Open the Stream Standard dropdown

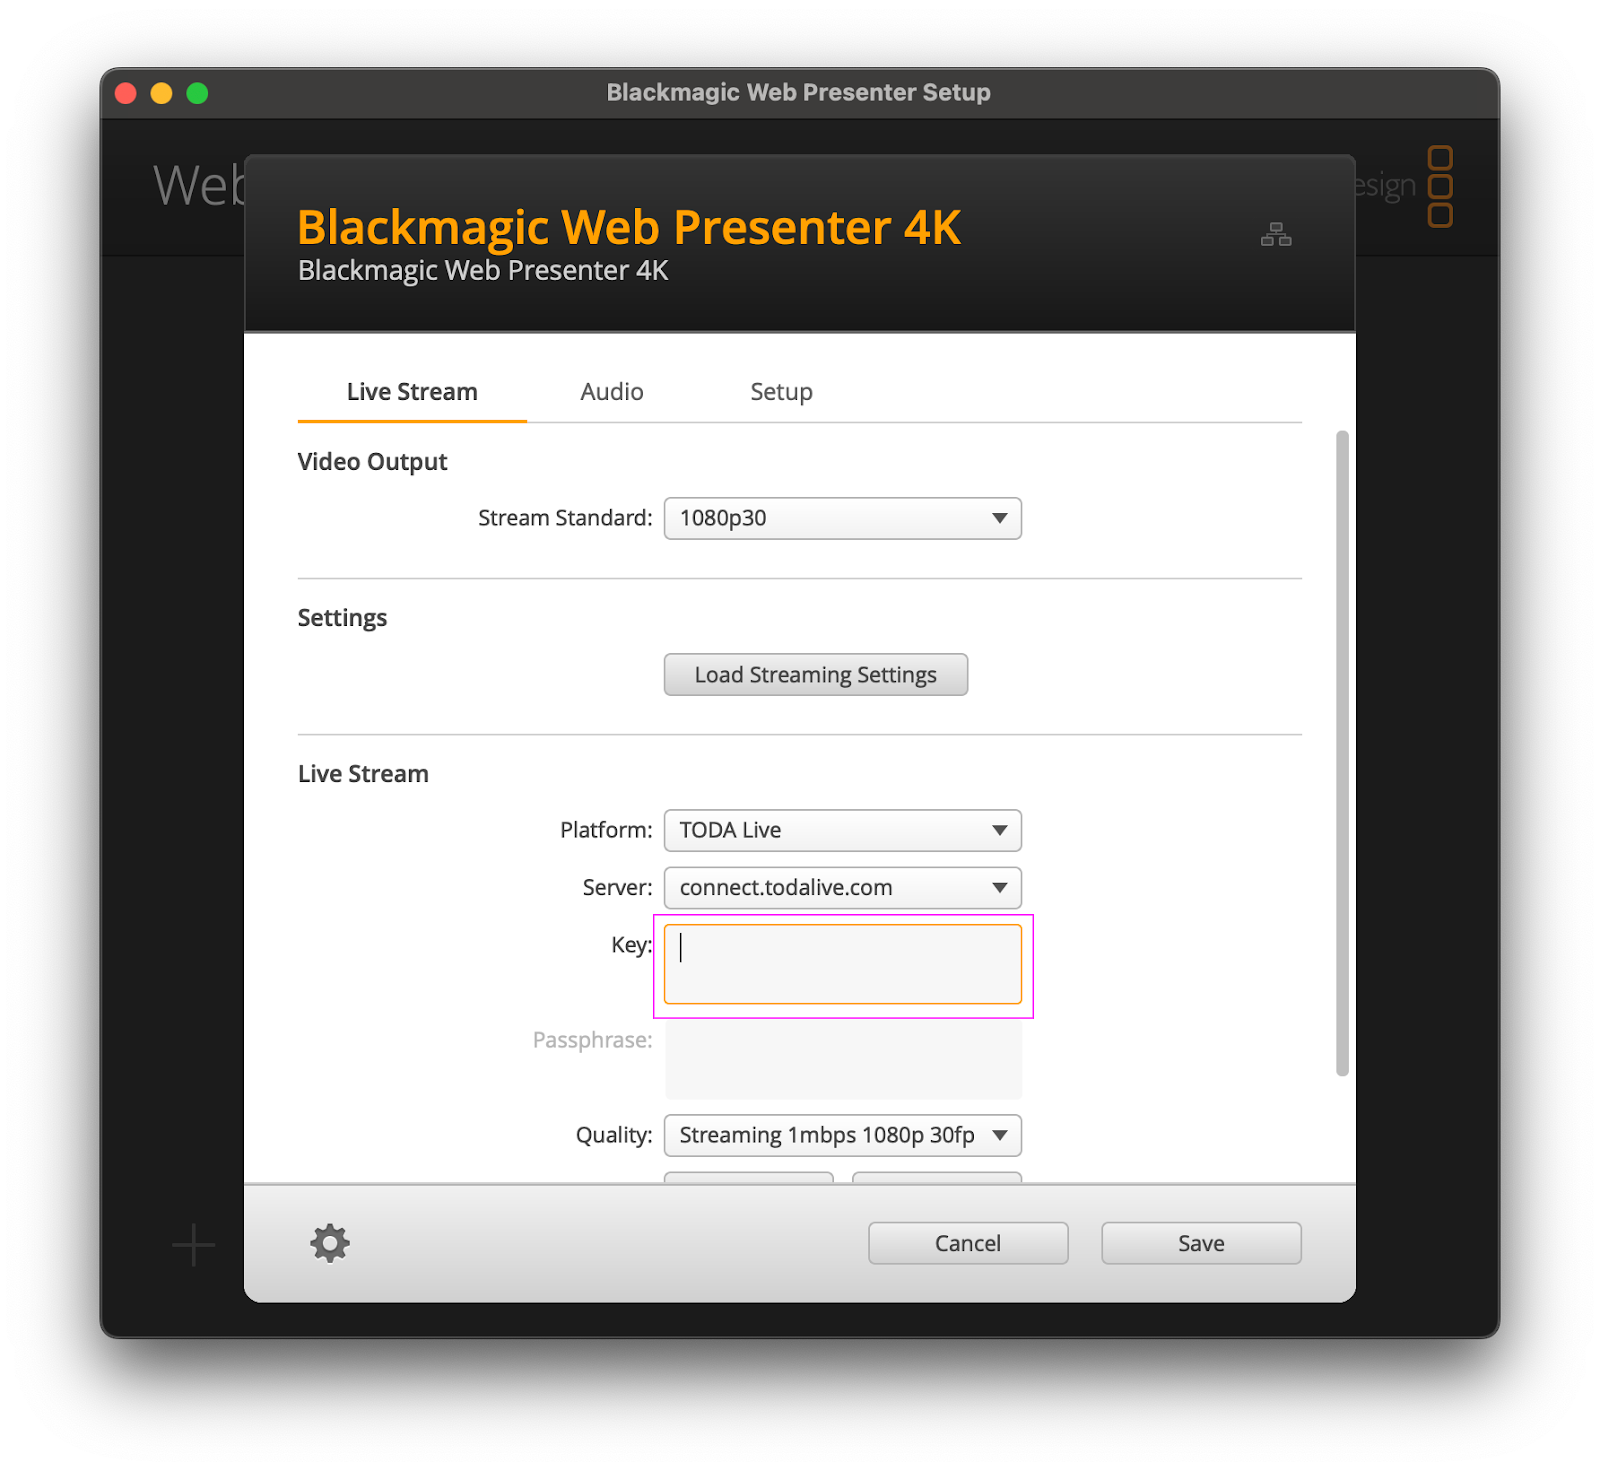(x=843, y=518)
